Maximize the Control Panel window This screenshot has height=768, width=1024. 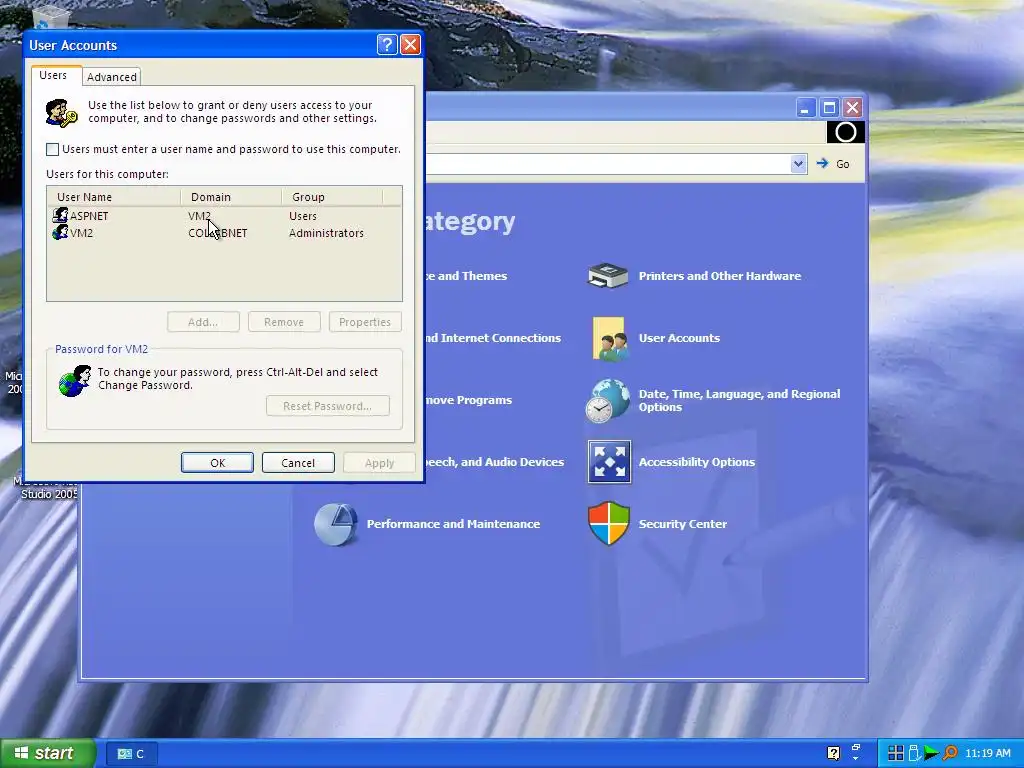coord(829,108)
